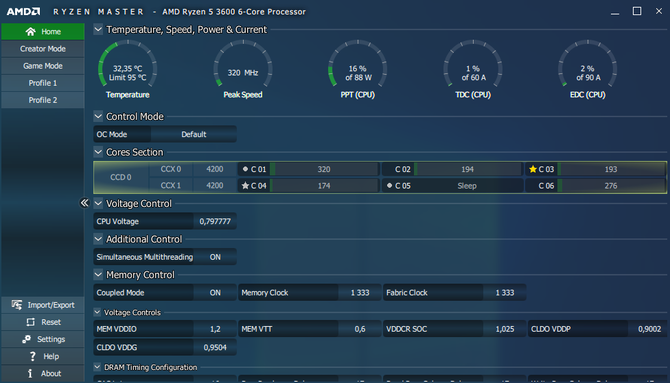Open Settings from sidebar

pyautogui.click(x=43, y=339)
